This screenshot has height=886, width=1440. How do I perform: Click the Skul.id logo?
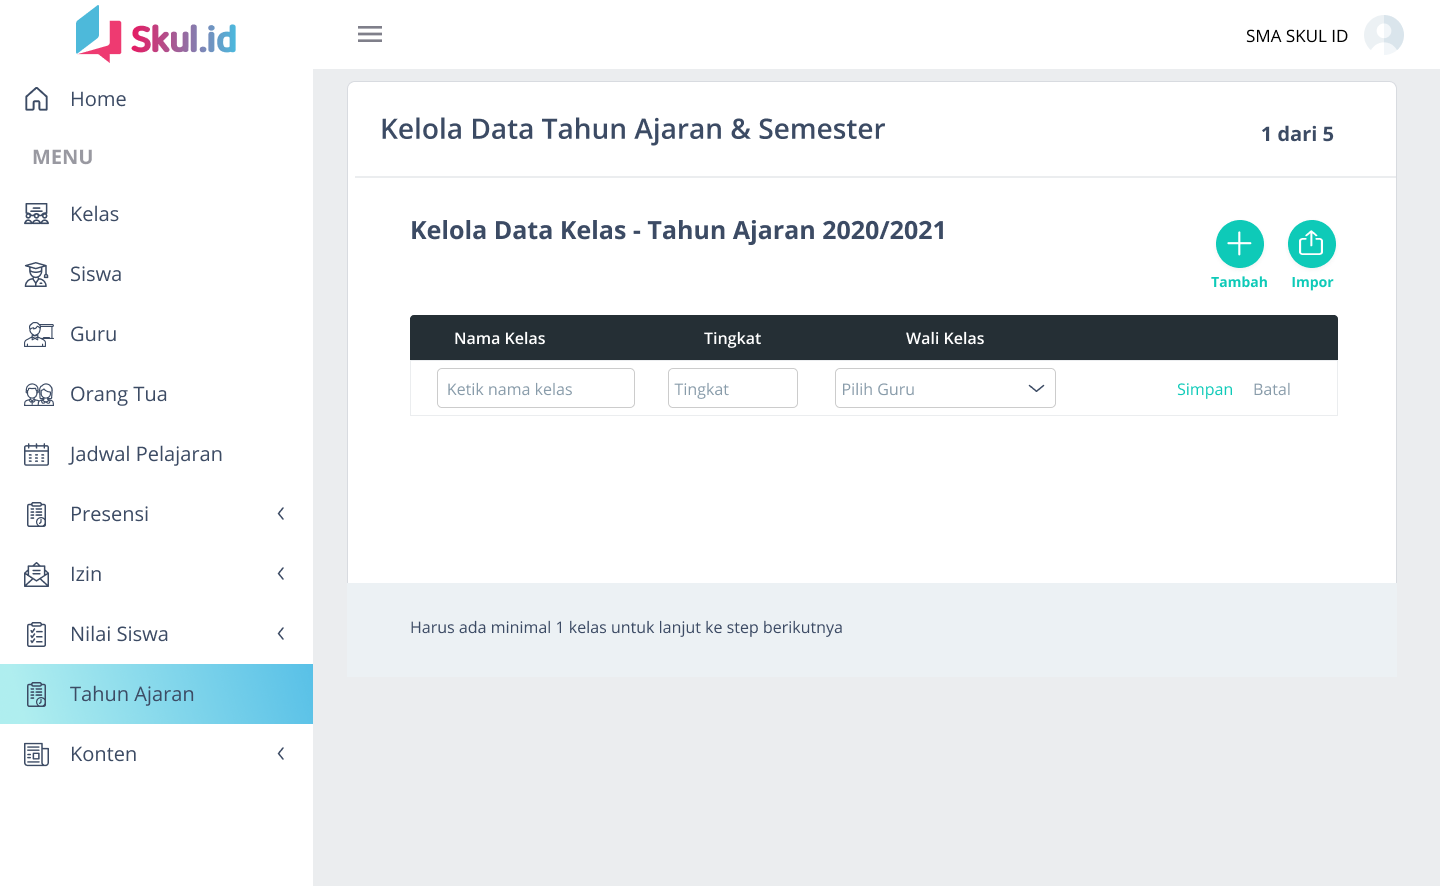[x=156, y=35]
